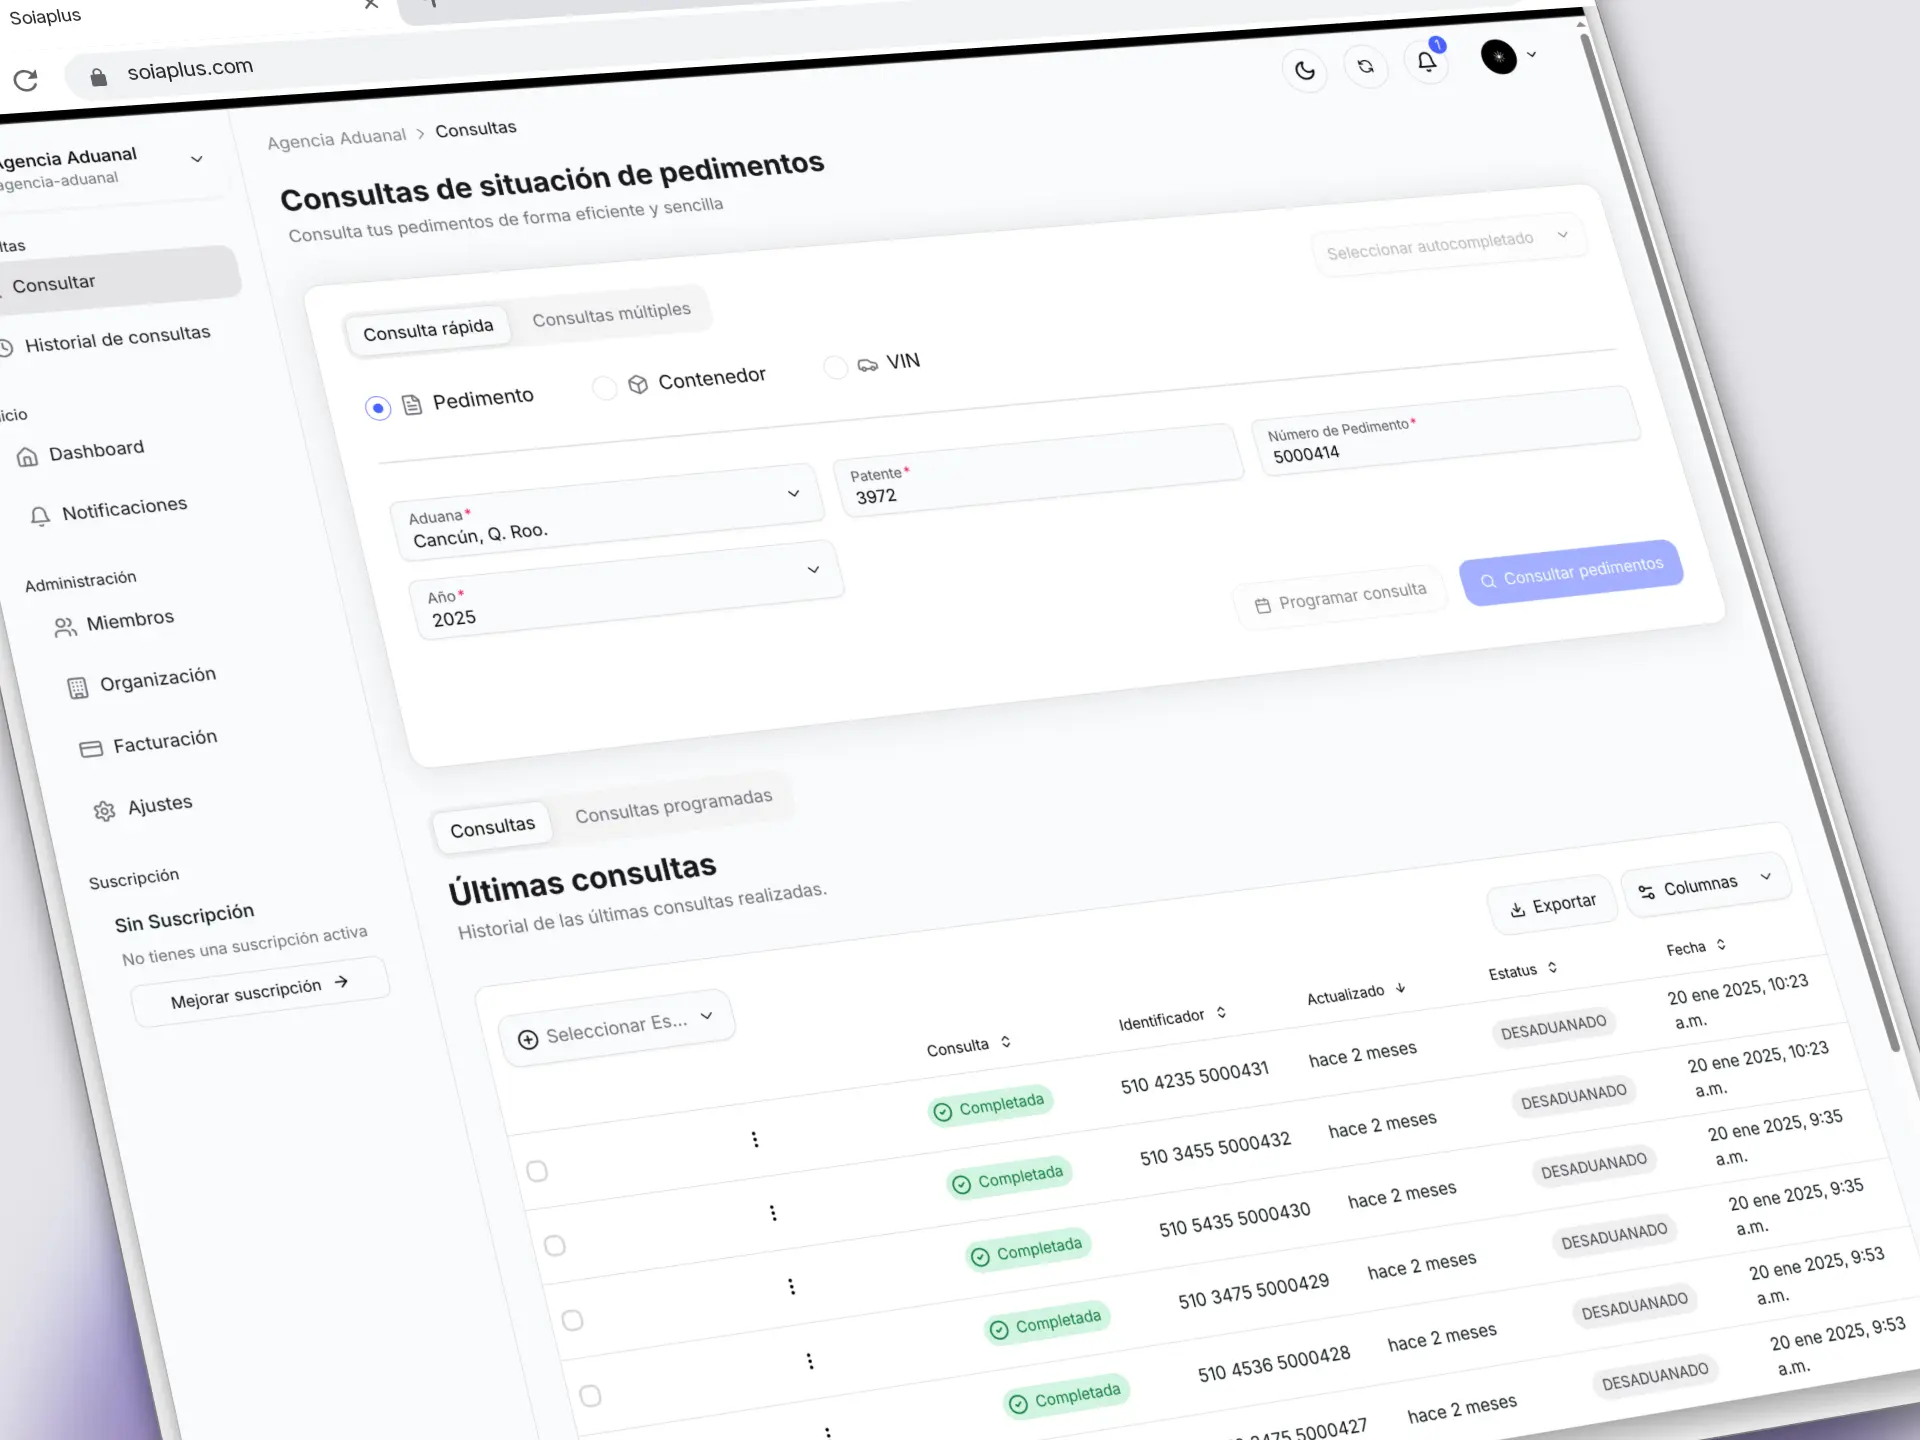This screenshot has height=1440, width=1920.
Task: Open row actions for 510 3475 5000429
Action: [x=810, y=1361]
